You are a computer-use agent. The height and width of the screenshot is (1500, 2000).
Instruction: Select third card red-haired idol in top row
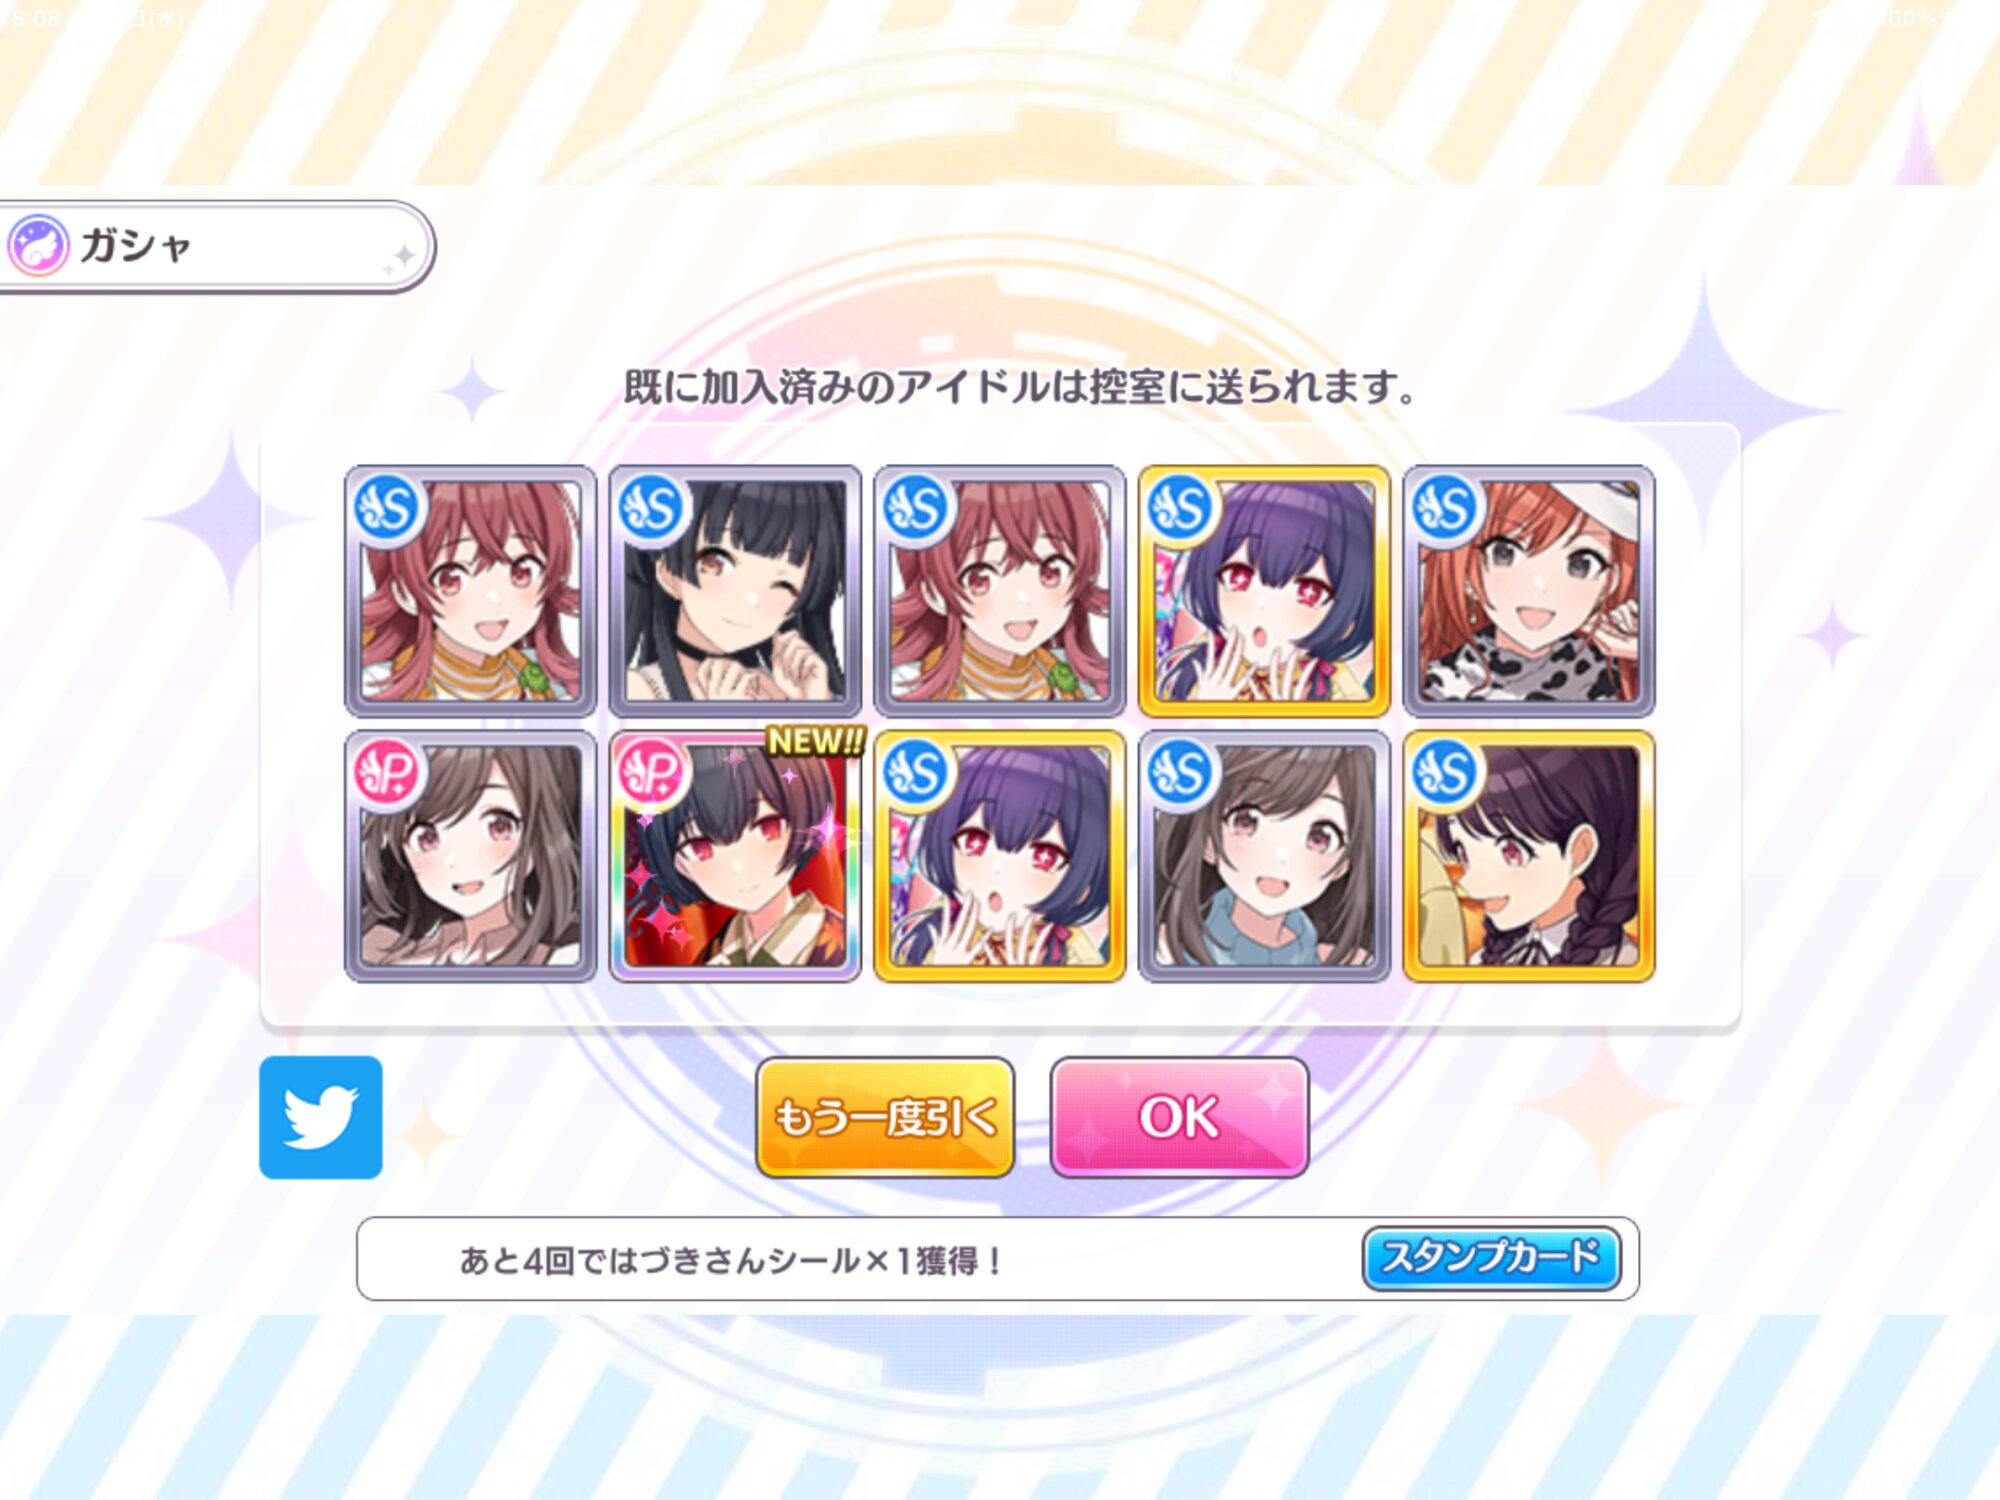point(1000,591)
